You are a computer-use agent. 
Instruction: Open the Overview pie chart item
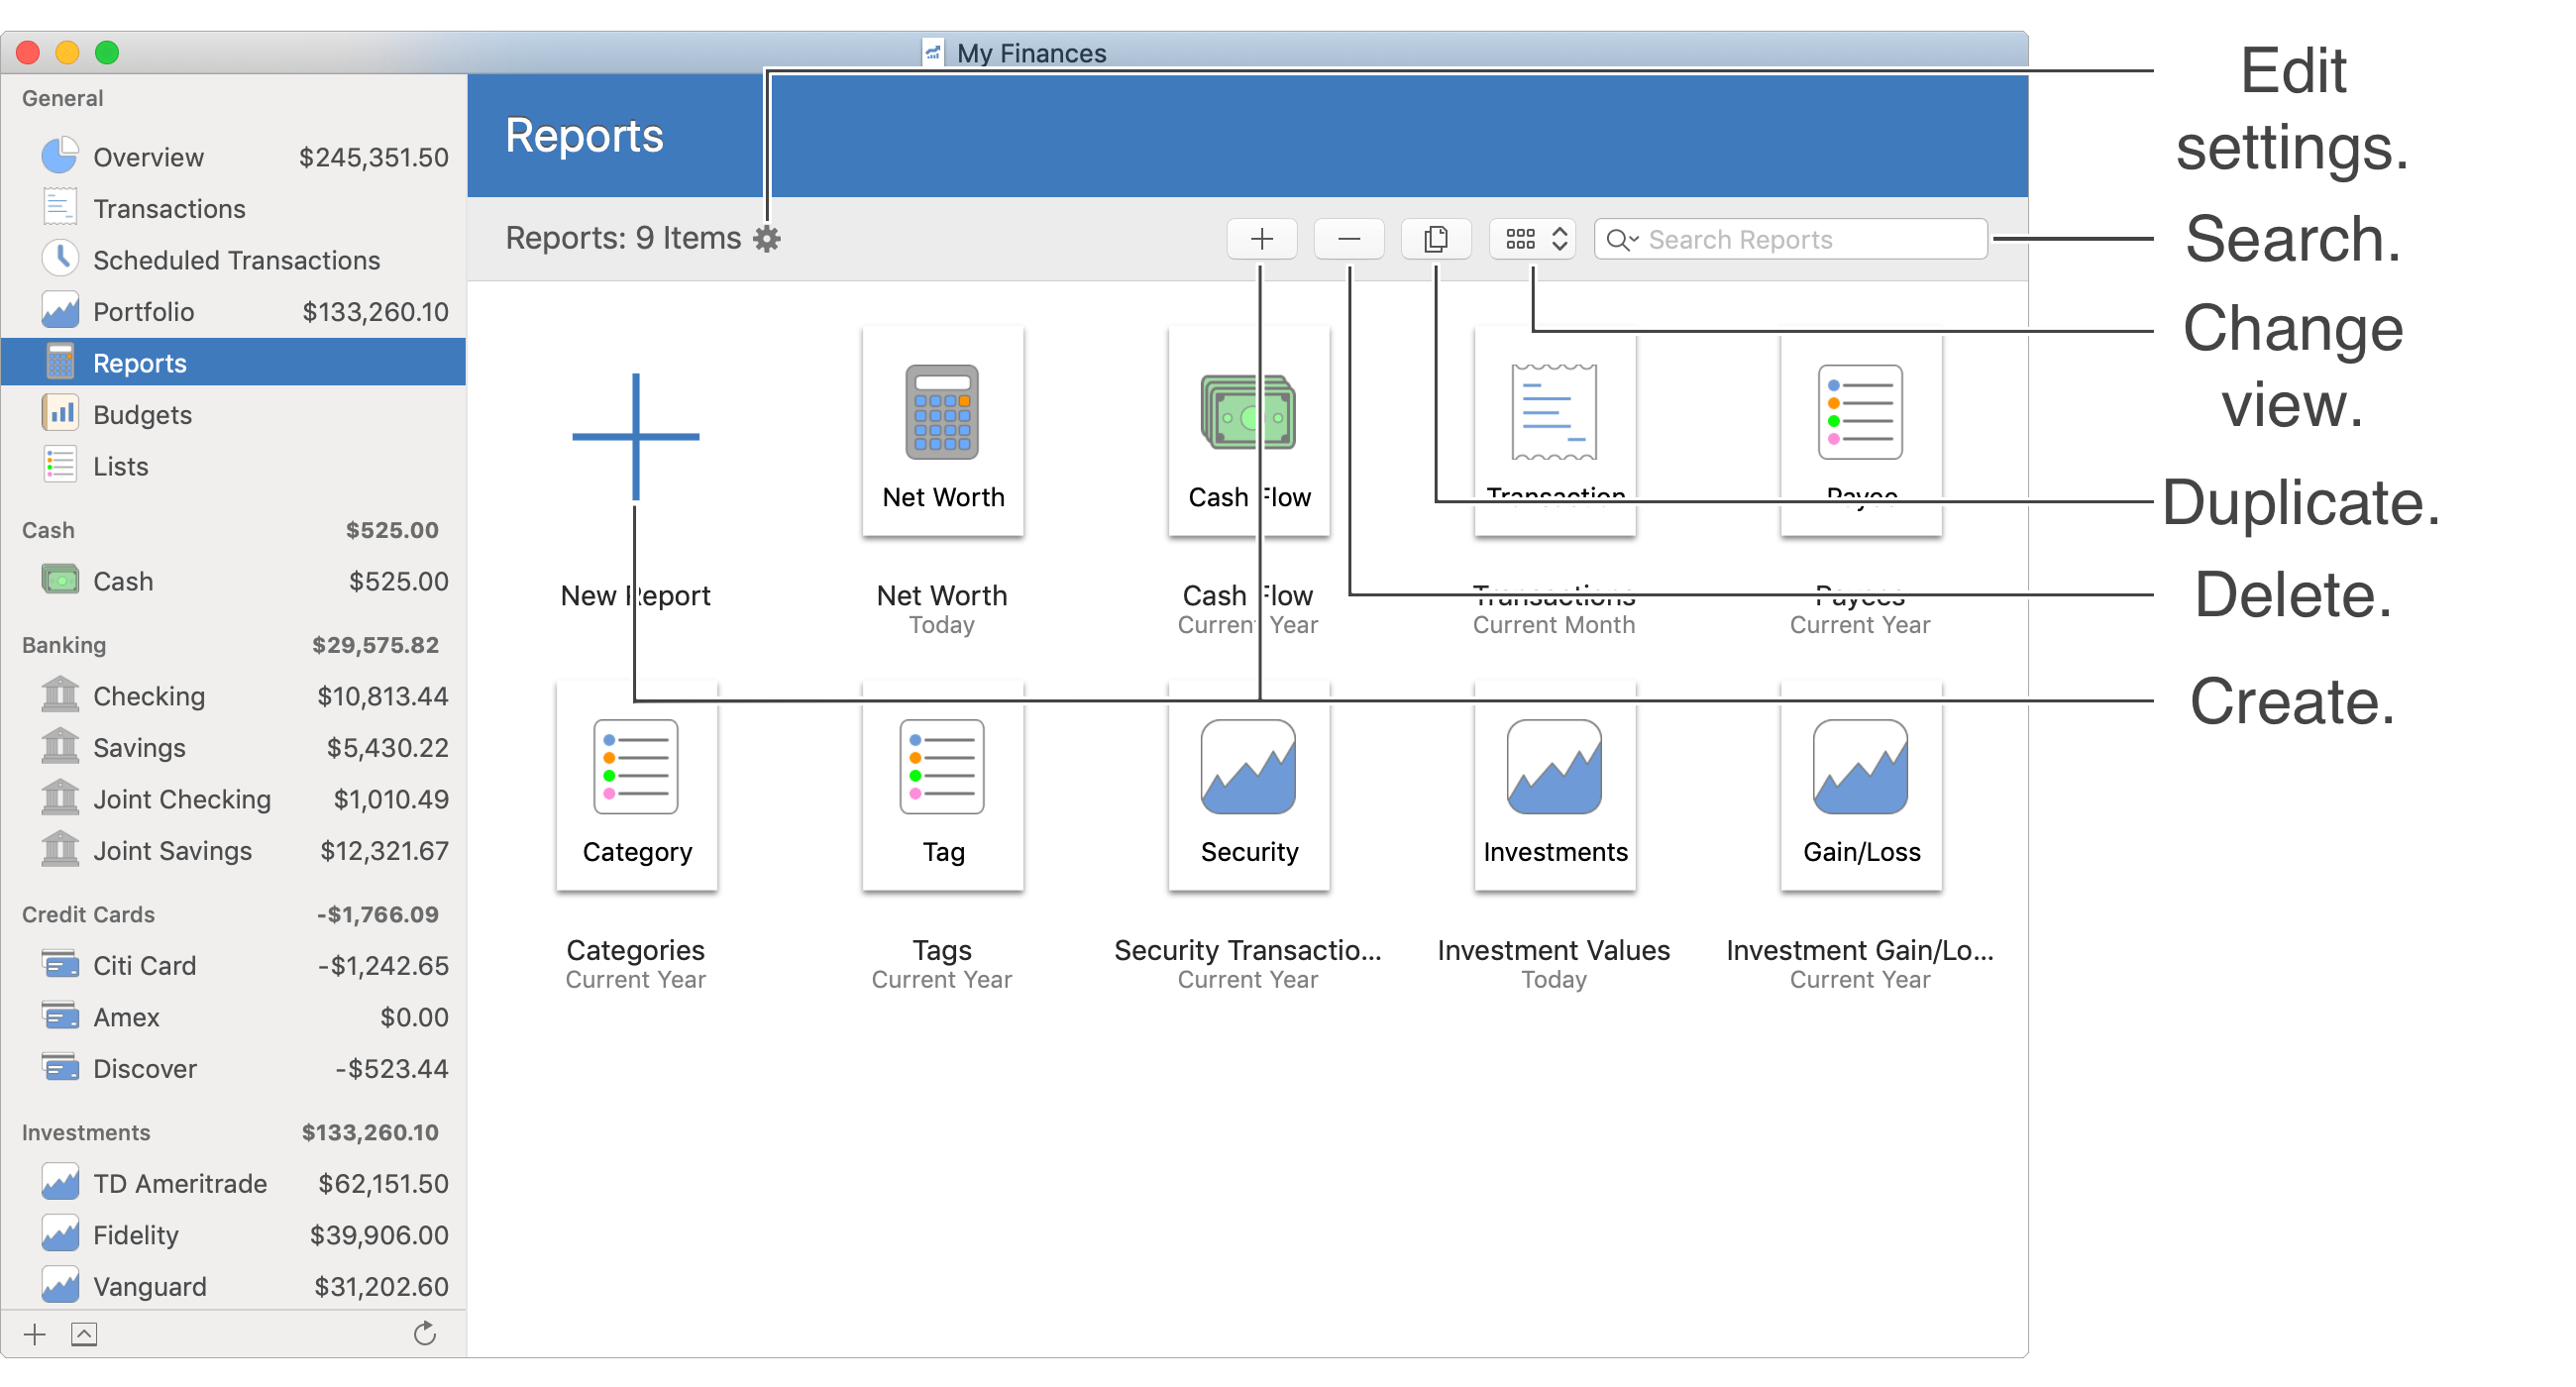point(148,157)
